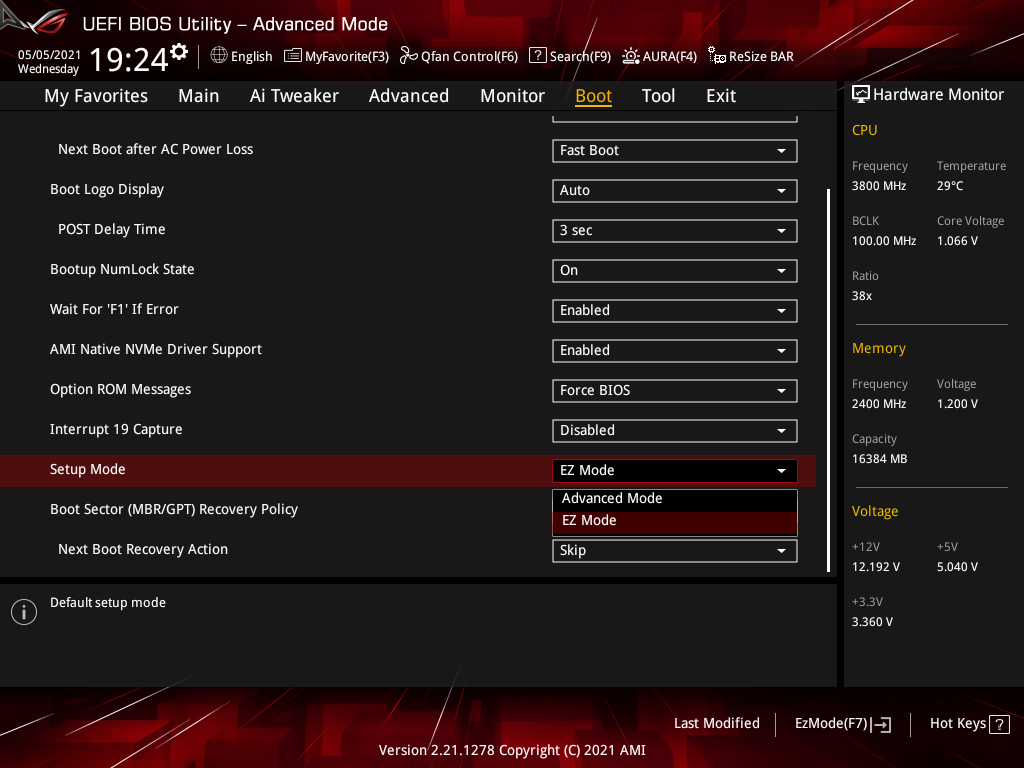Screen dimensions: 1024x768
Task: Open the Ai Tweaker tab
Action: (x=294, y=96)
